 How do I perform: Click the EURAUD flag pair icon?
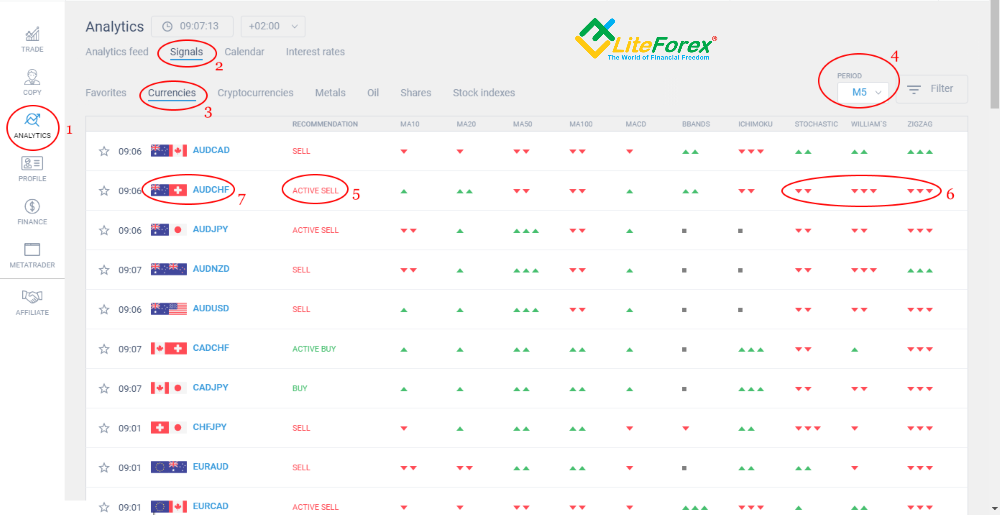pyautogui.click(x=169, y=467)
